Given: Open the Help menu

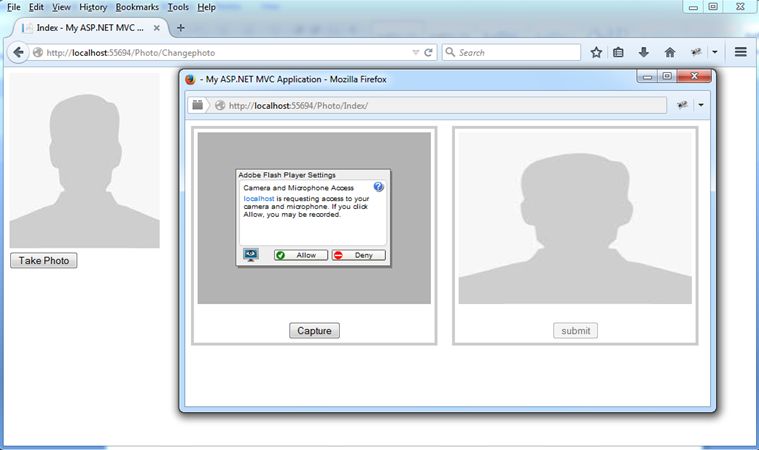Looking at the screenshot, I should click(206, 7).
